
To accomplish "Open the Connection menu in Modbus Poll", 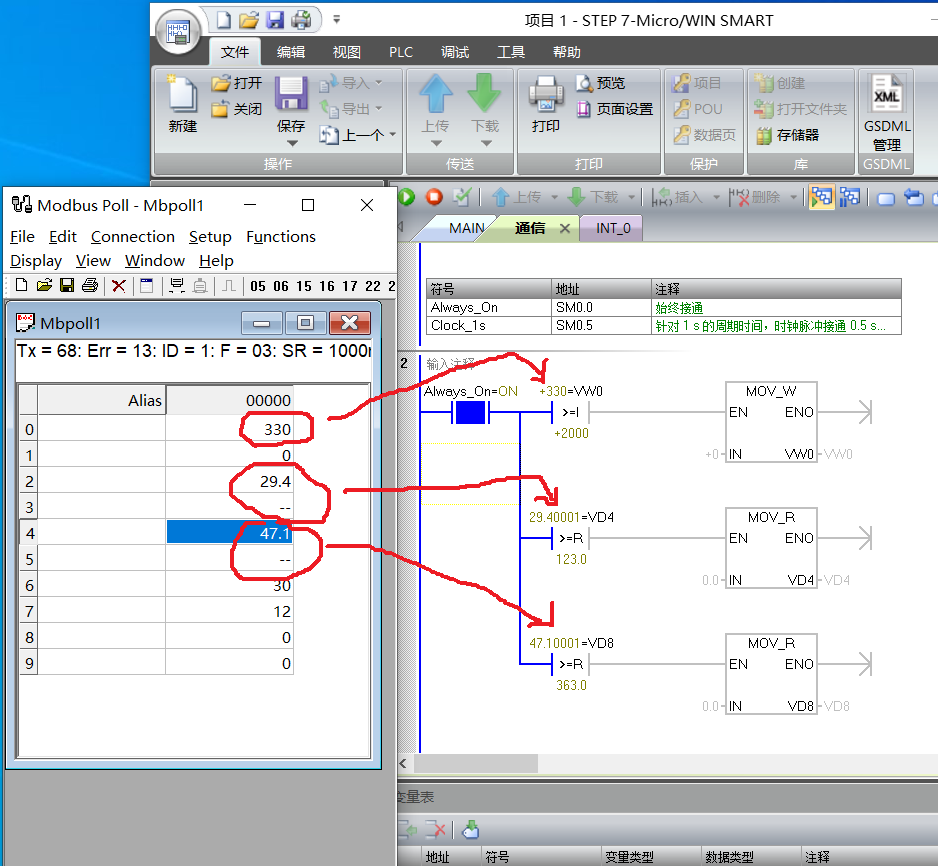I will 132,236.
